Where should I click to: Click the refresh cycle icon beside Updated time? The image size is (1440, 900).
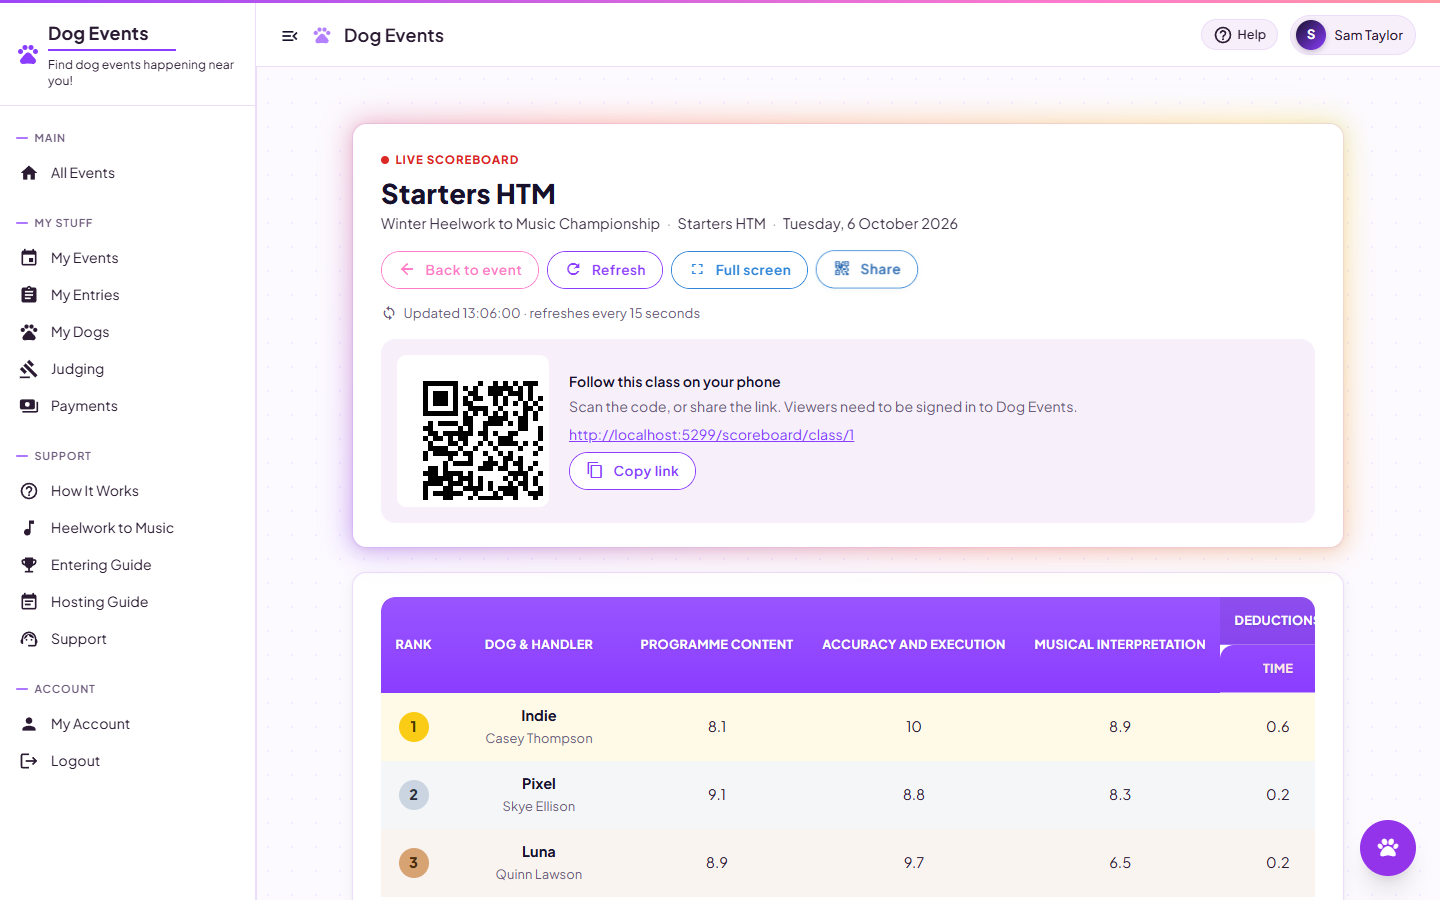[389, 313]
